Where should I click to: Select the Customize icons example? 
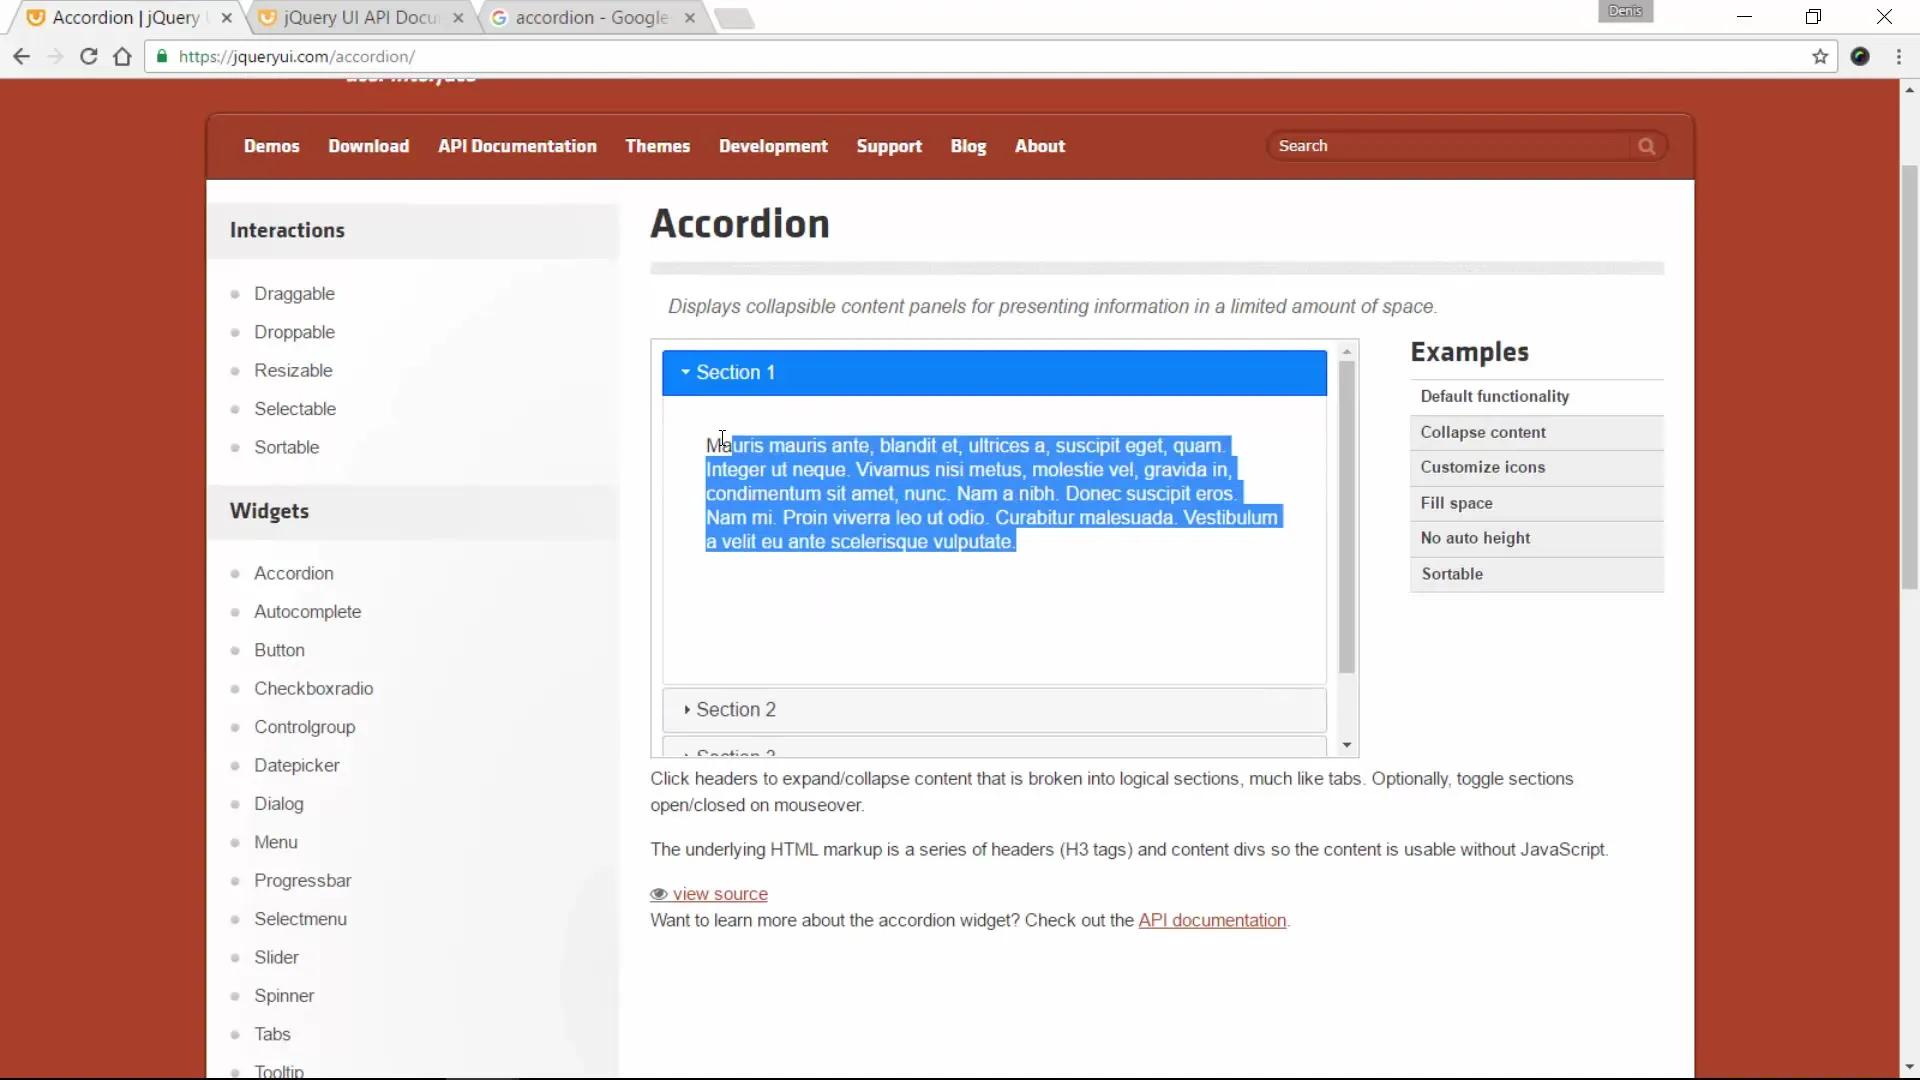click(x=1483, y=468)
